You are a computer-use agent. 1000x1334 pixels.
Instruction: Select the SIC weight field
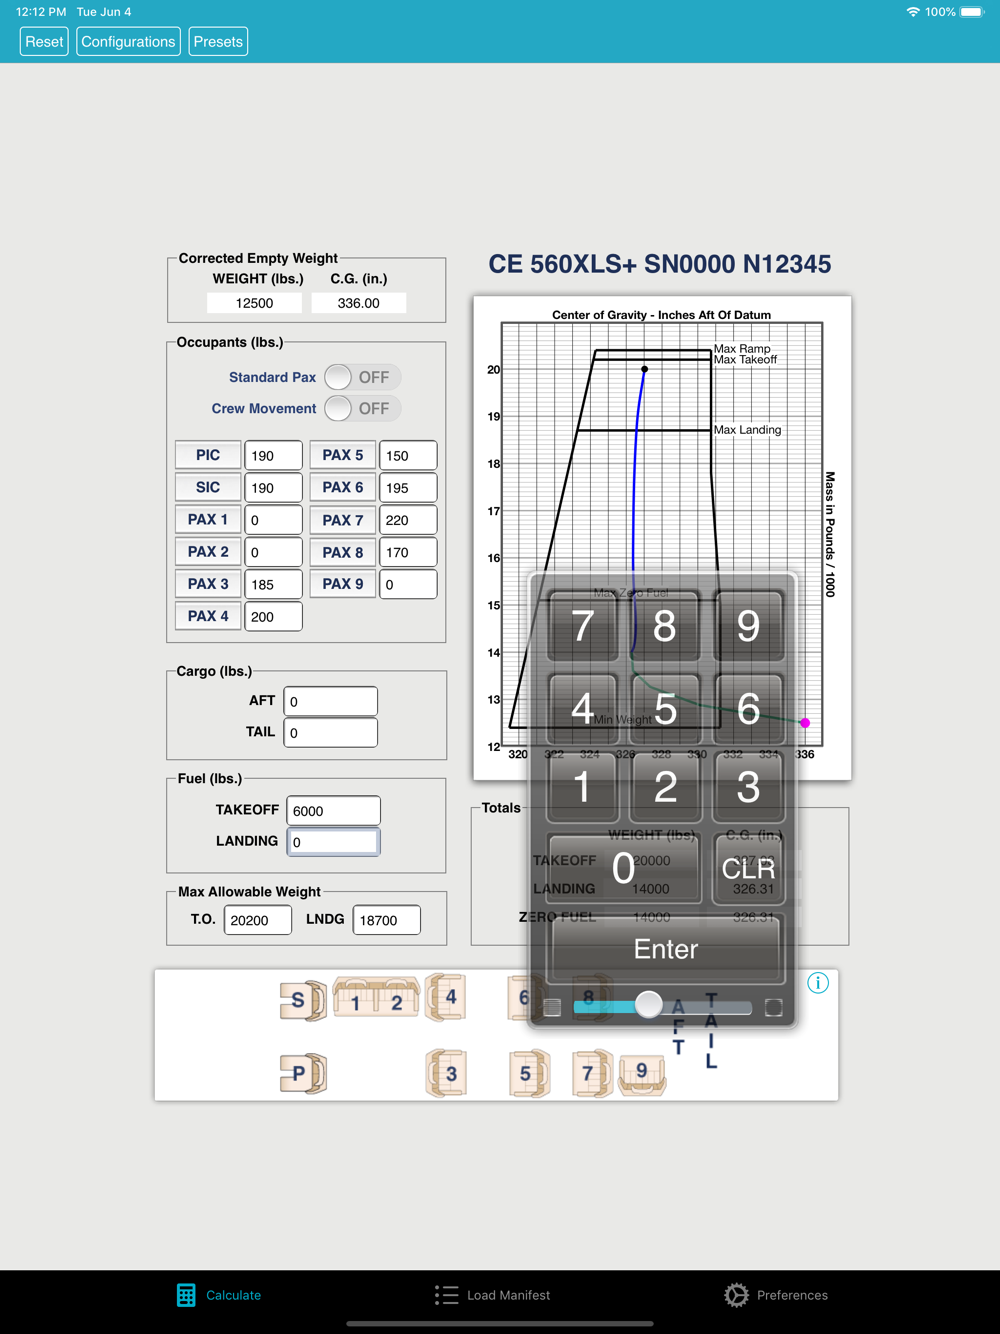(273, 487)
